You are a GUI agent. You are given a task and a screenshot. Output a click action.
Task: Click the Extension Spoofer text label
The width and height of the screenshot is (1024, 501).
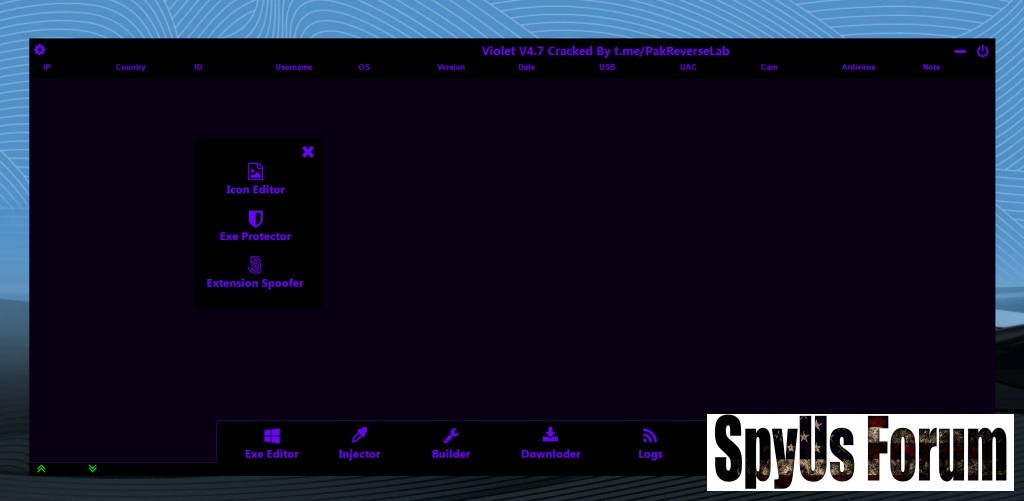[x=255, y=284]
